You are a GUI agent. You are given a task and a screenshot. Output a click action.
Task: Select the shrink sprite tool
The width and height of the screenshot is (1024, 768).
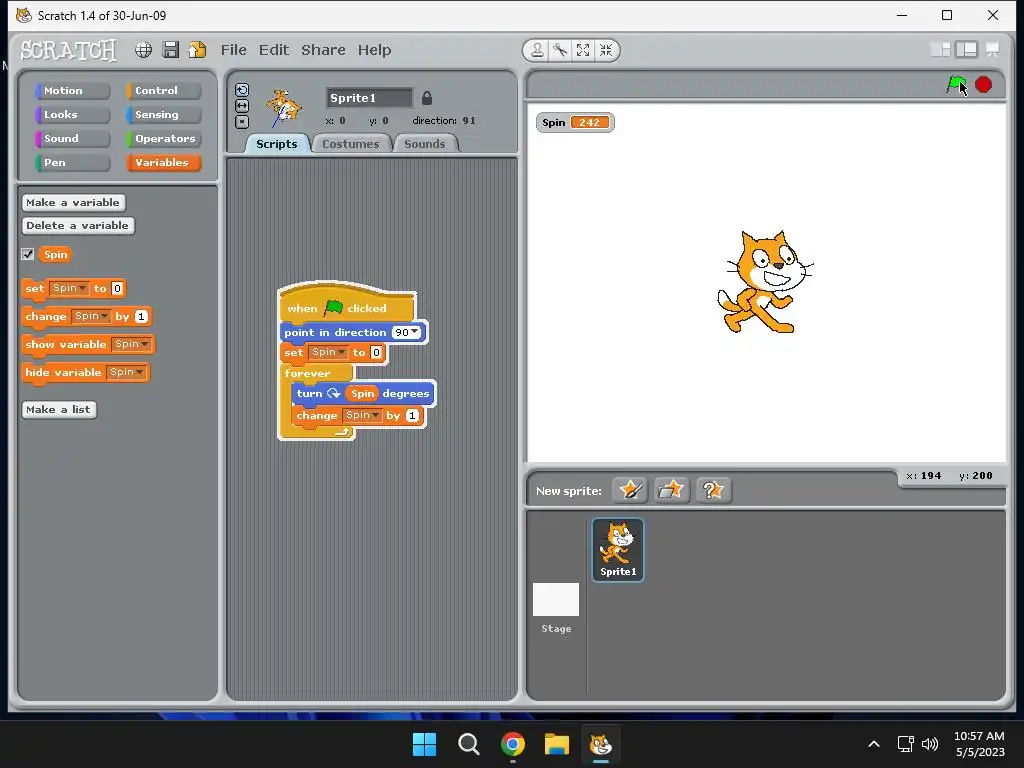(x=606, y=50)
